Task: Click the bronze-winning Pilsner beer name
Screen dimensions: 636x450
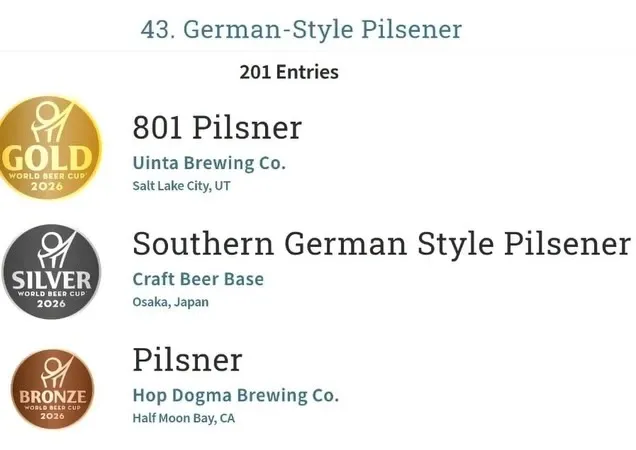Action: click(x=187, y=360)
